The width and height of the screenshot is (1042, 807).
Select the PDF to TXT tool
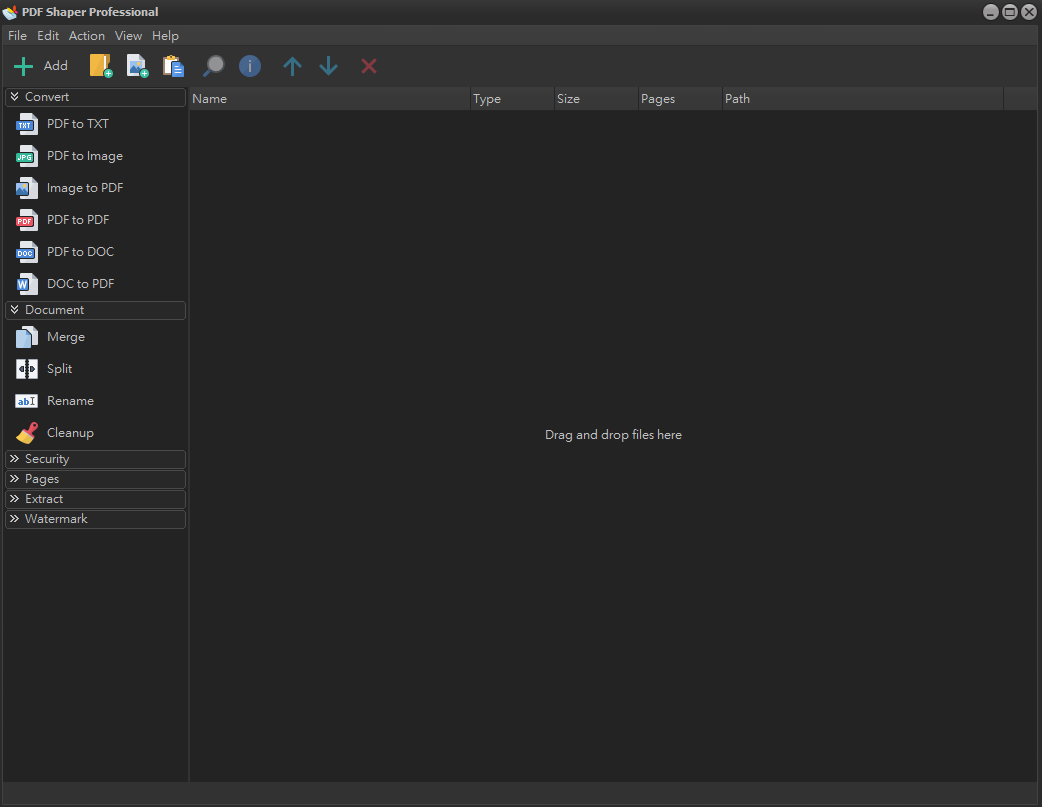[x=77, y=124]
